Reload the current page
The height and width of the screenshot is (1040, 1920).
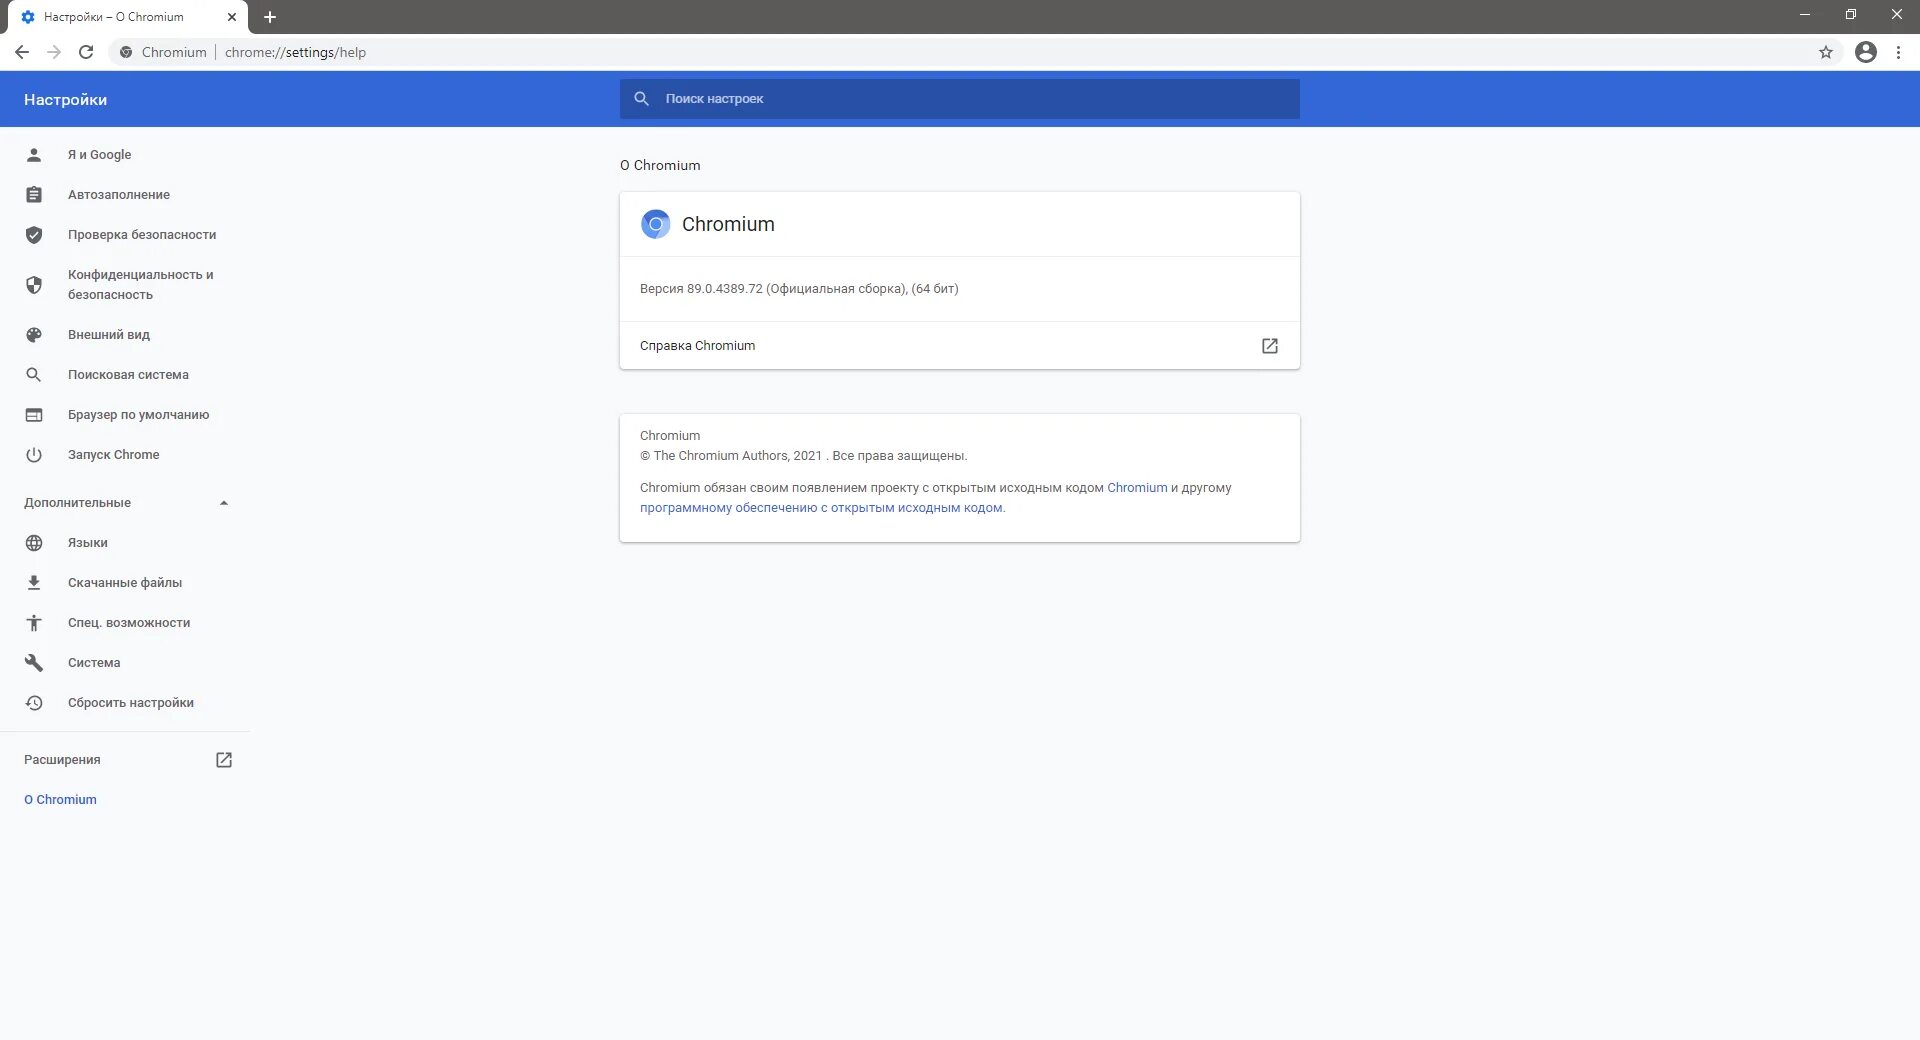(86, 52)
